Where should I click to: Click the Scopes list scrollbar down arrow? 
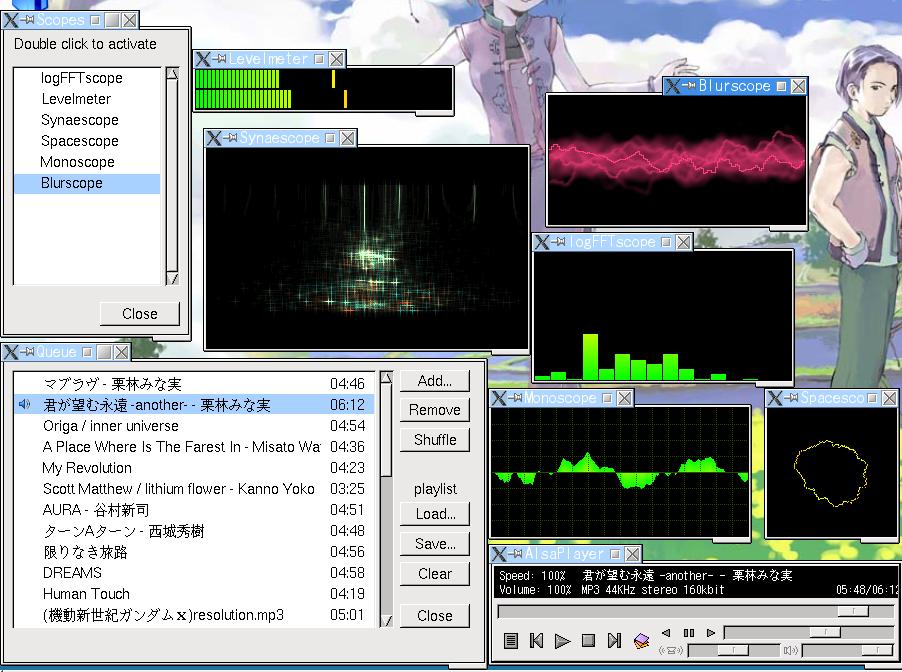(x=172, y=278)
